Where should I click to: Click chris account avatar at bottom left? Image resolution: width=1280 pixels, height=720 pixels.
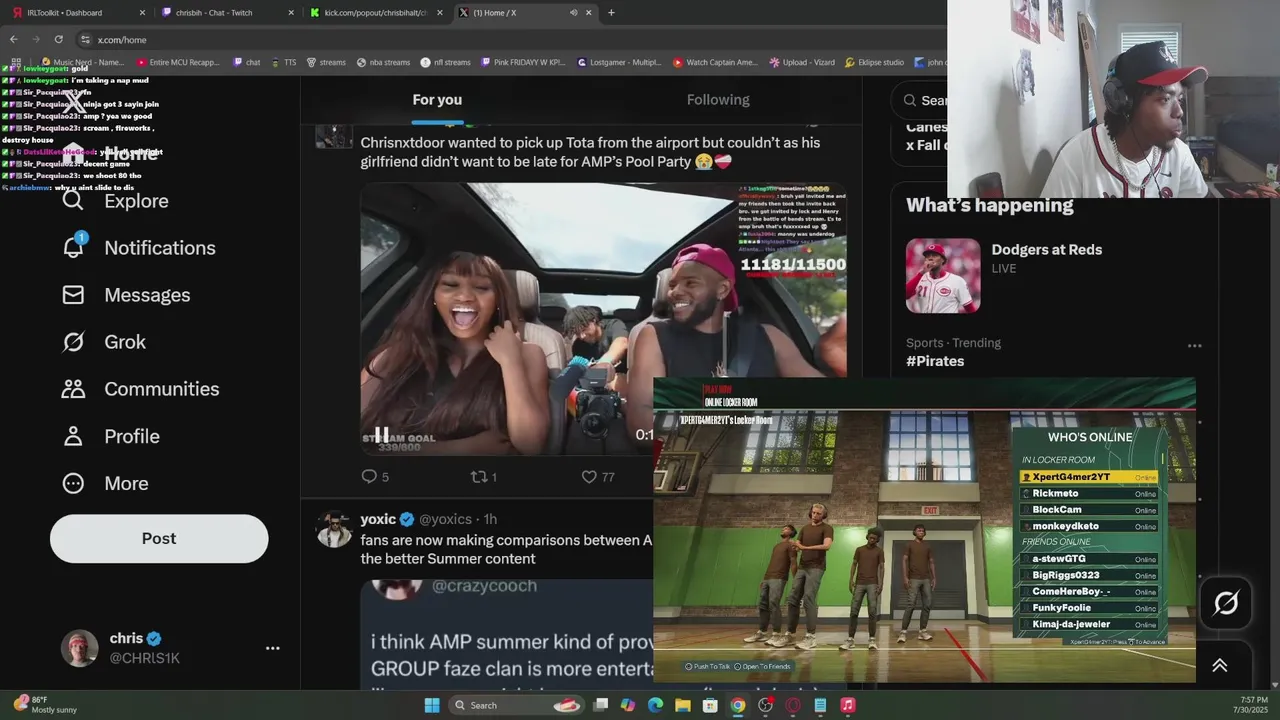pyautogui.click(x=80, y=648)
